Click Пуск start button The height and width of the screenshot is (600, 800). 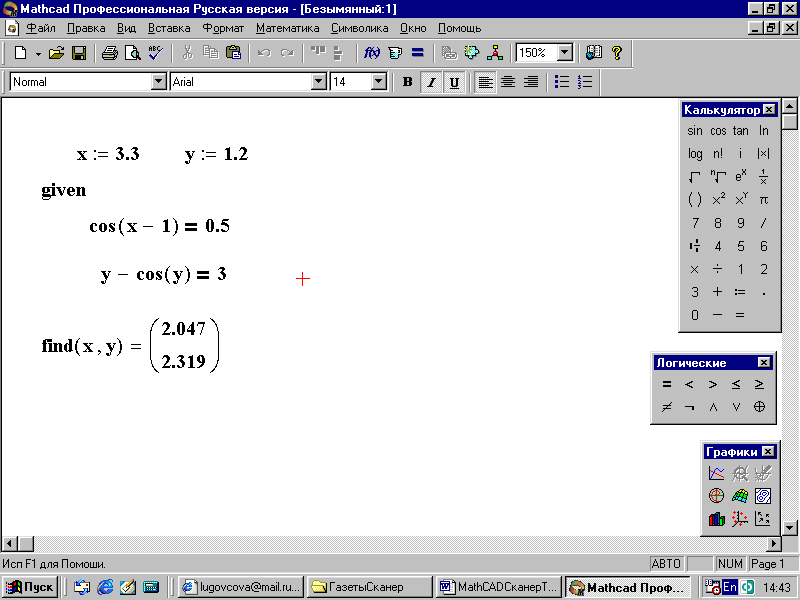[x=31, y=587]
